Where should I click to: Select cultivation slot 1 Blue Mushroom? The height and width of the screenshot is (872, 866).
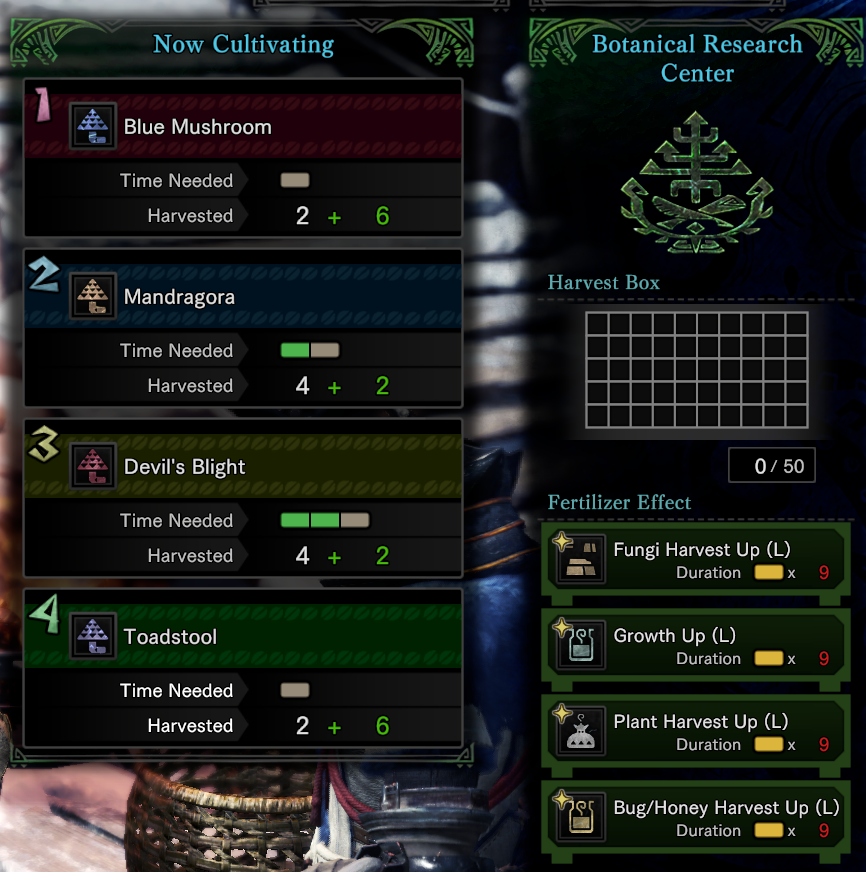pyautogui.click(x=243, y=158)
